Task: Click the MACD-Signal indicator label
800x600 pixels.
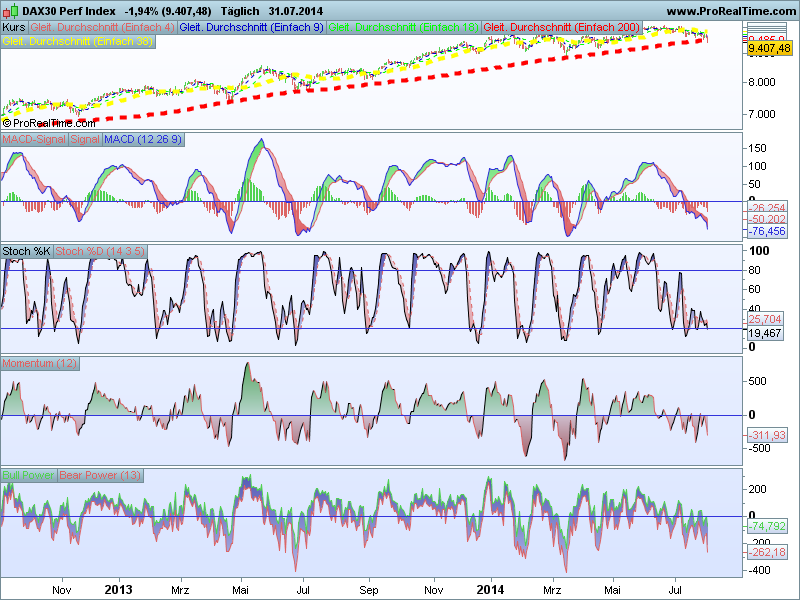Action: [34, 139]
